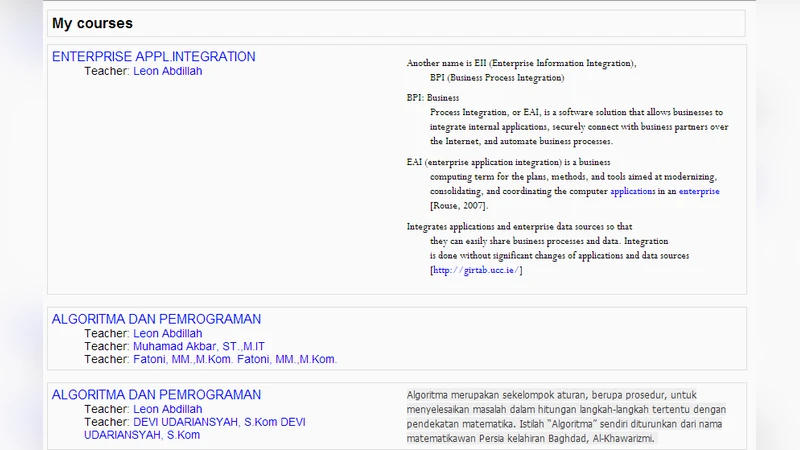The height and width of the screenshot is (450, 800).
Task: Visit the http://girtab.ucc.ie/ link
Action: point(476,270)
